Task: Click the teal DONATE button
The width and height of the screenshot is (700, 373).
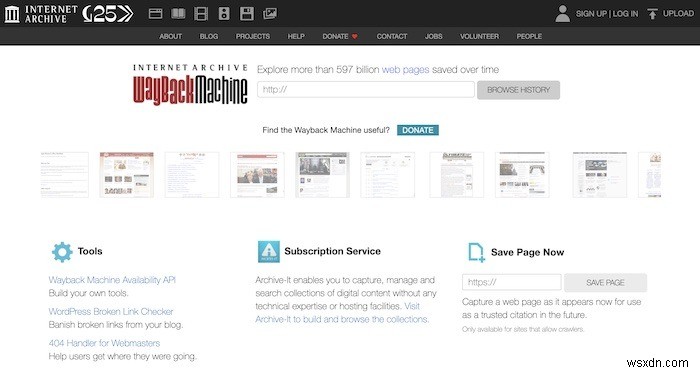Action: coord(418,130)
